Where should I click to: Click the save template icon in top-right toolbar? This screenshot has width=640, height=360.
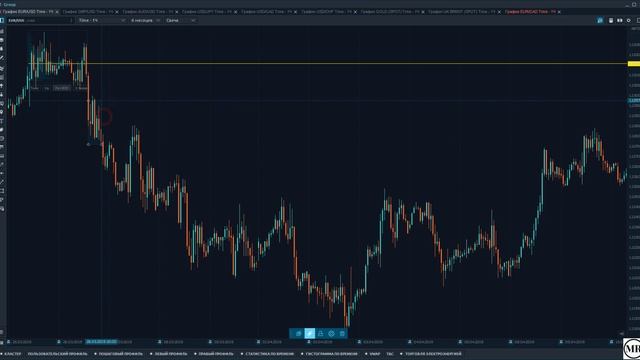611,20
